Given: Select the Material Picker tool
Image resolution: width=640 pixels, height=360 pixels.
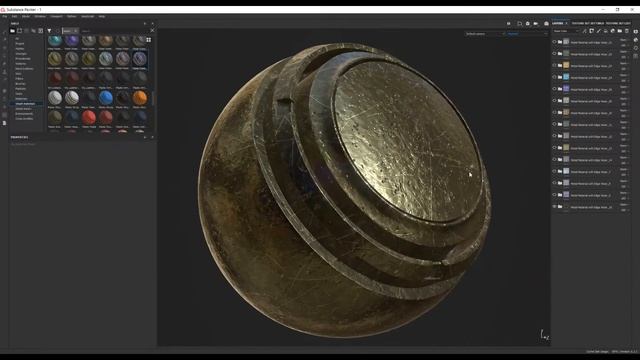Looking at the screenshot, I should coord(4,79).
